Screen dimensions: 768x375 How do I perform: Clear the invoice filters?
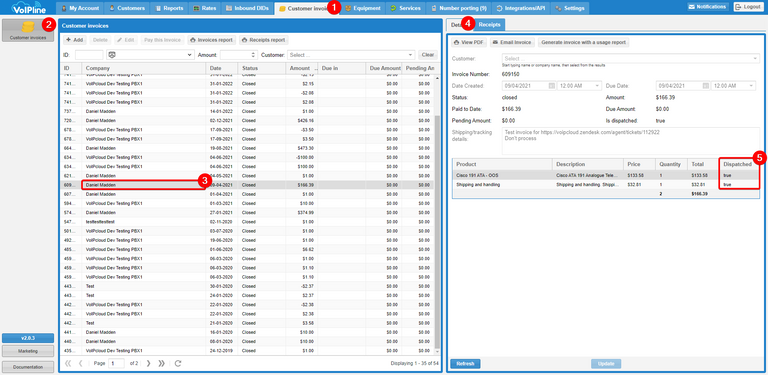click(428, 55)
